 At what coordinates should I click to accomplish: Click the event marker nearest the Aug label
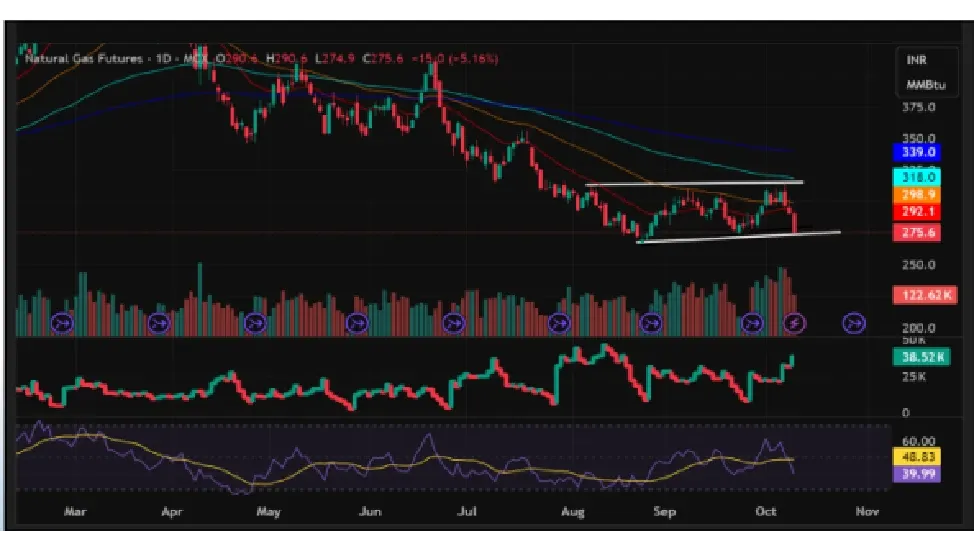click(x=559, y=323)
